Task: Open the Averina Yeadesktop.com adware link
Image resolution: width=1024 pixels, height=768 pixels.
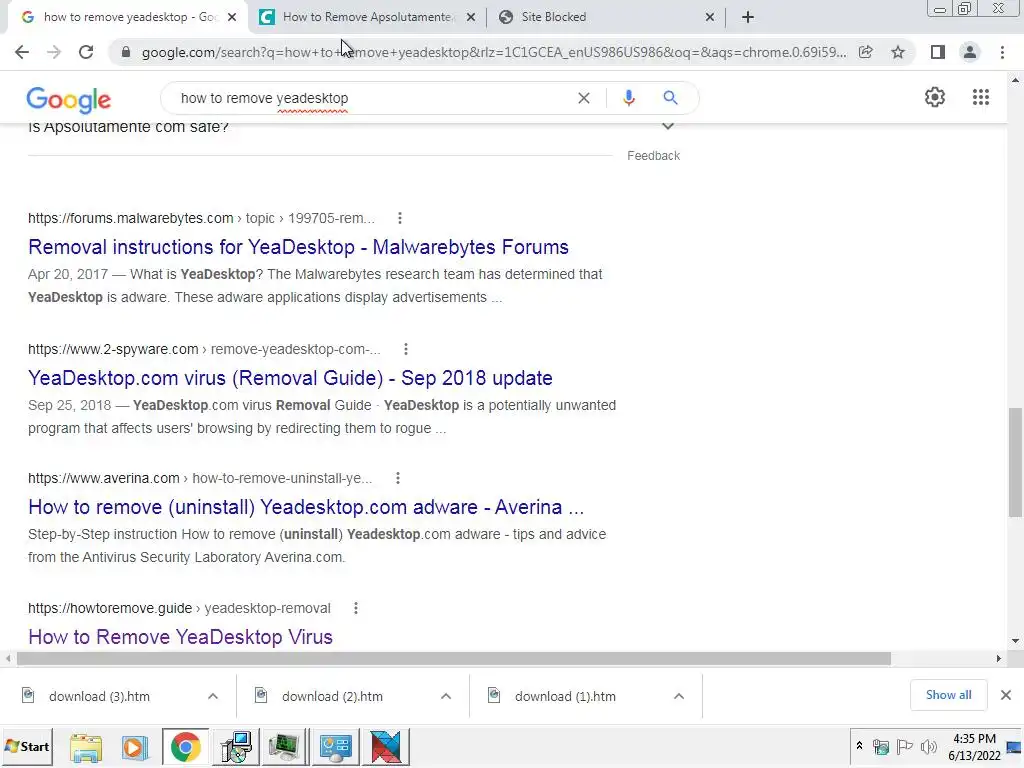Action: pyautogui.click(x=306, y=507)
